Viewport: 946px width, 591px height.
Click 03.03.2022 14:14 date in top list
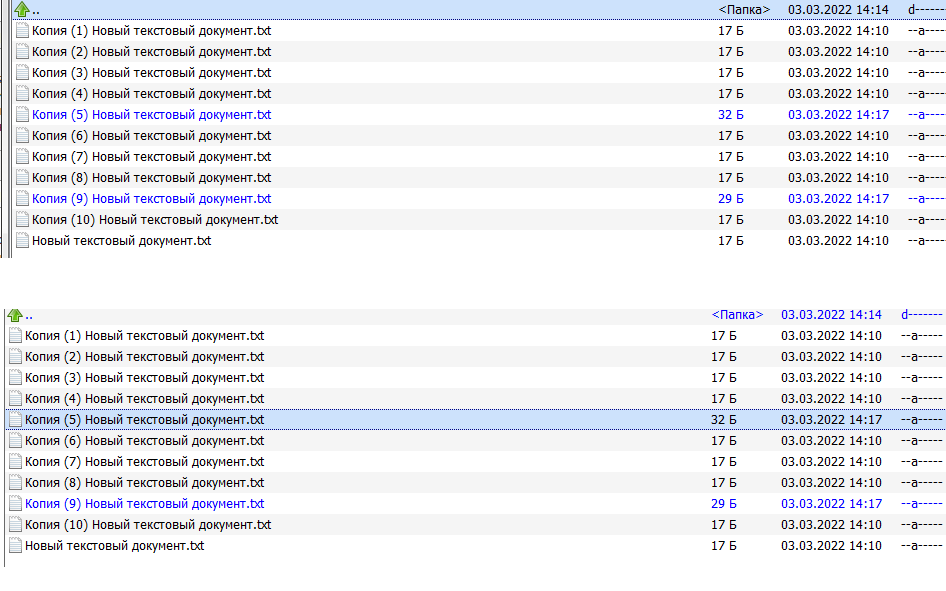[x=838, y=10]
